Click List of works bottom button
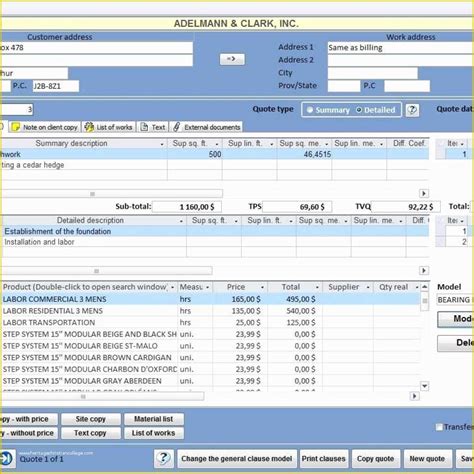474x474 pixels. click(x=153, y=433)
